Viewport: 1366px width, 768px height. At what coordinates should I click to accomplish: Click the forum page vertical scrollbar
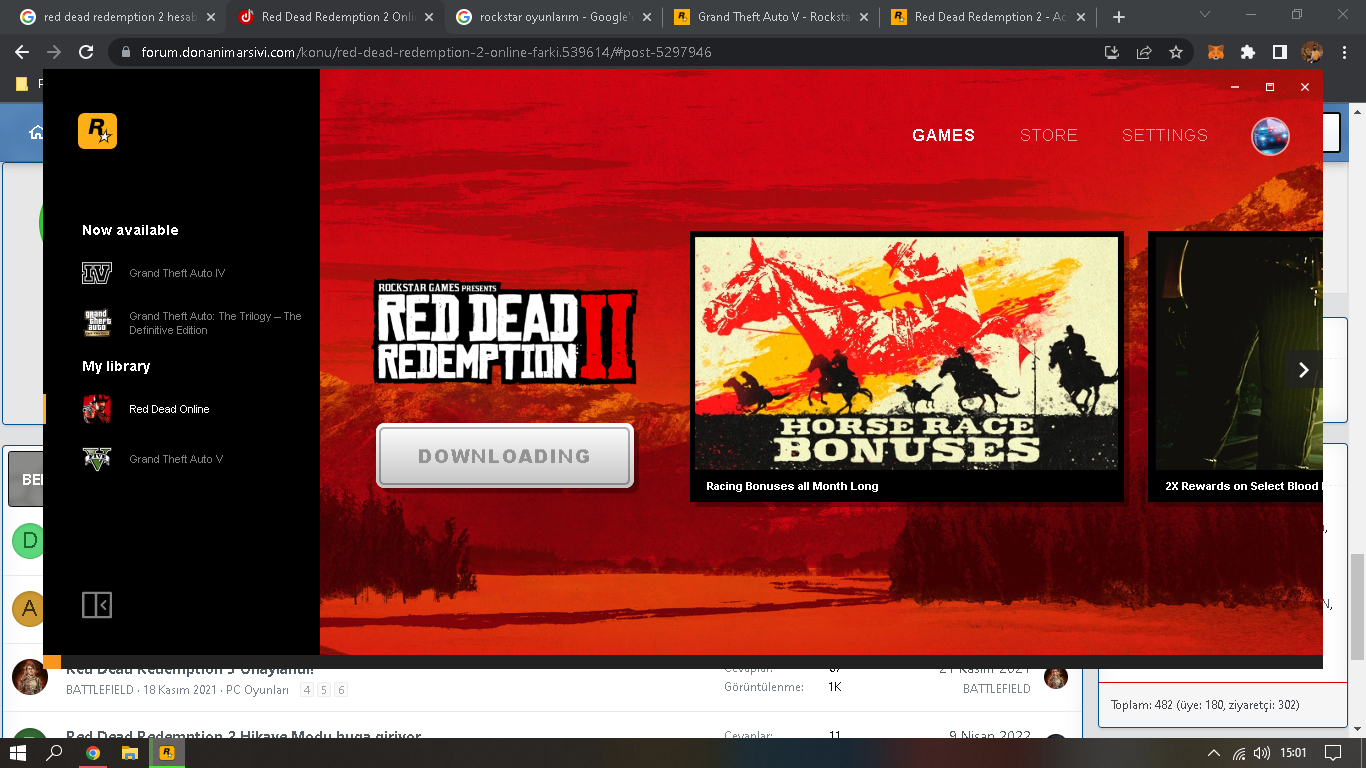click(1357, 607)
